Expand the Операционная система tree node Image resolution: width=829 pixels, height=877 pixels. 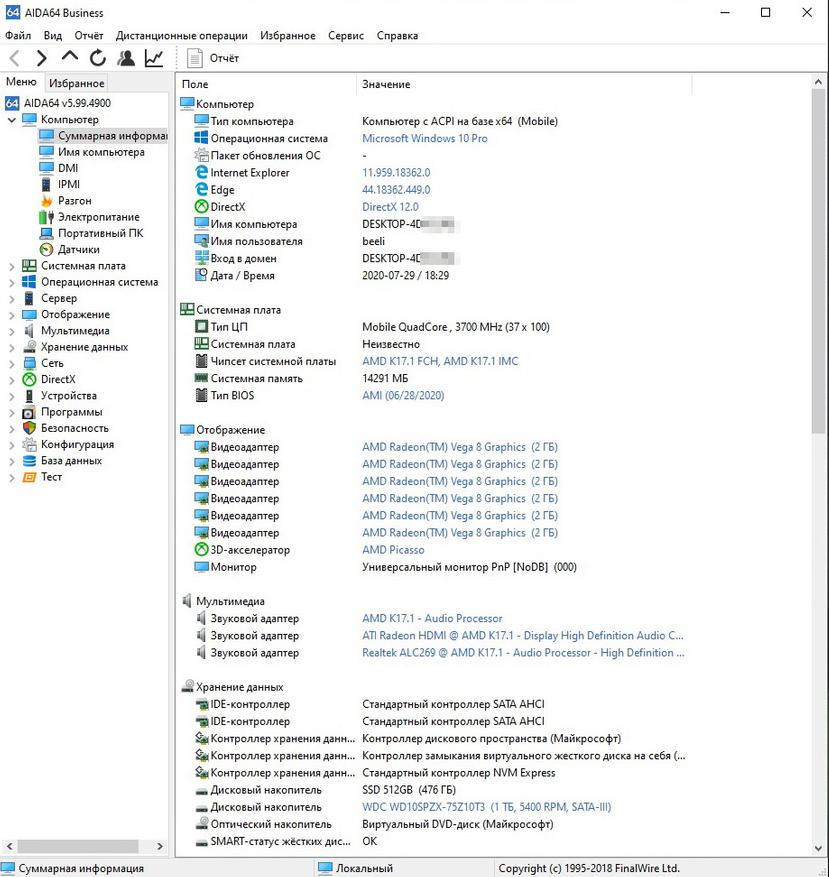(12, 282)
